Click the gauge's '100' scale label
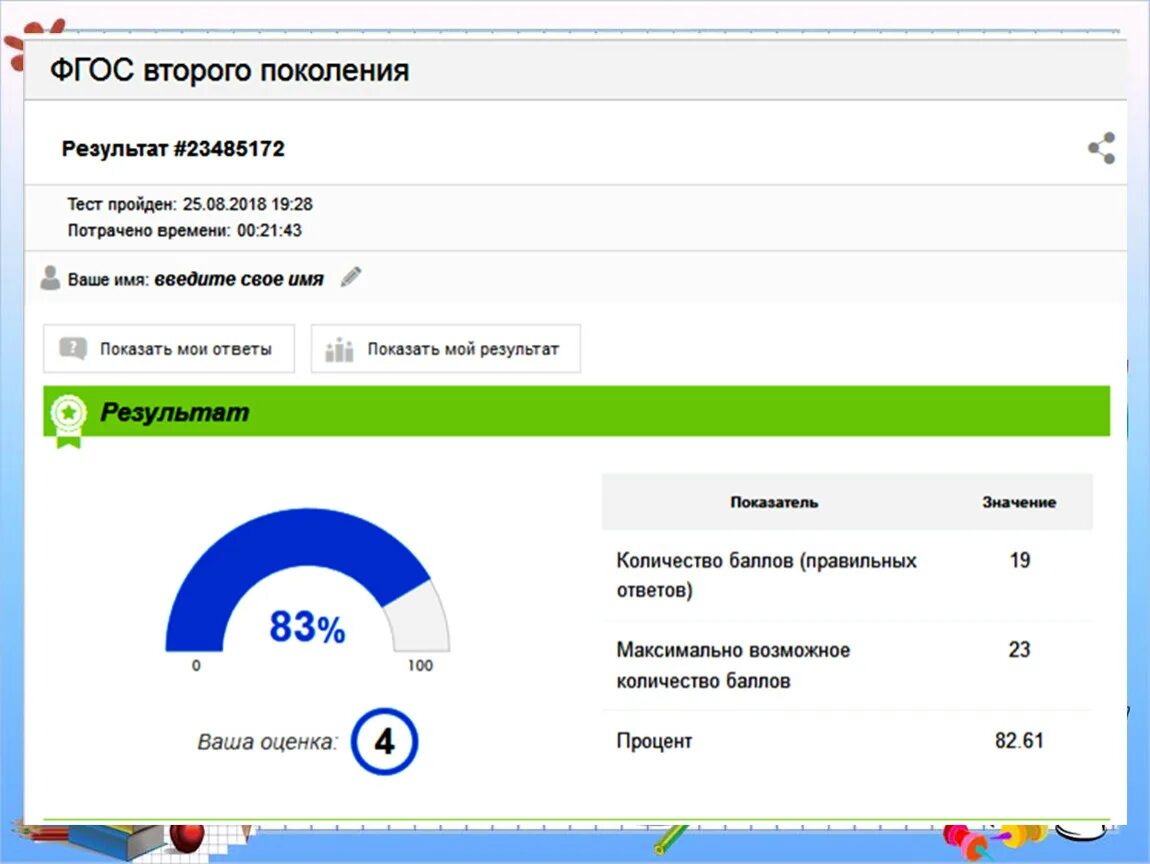 coord(420,665)
